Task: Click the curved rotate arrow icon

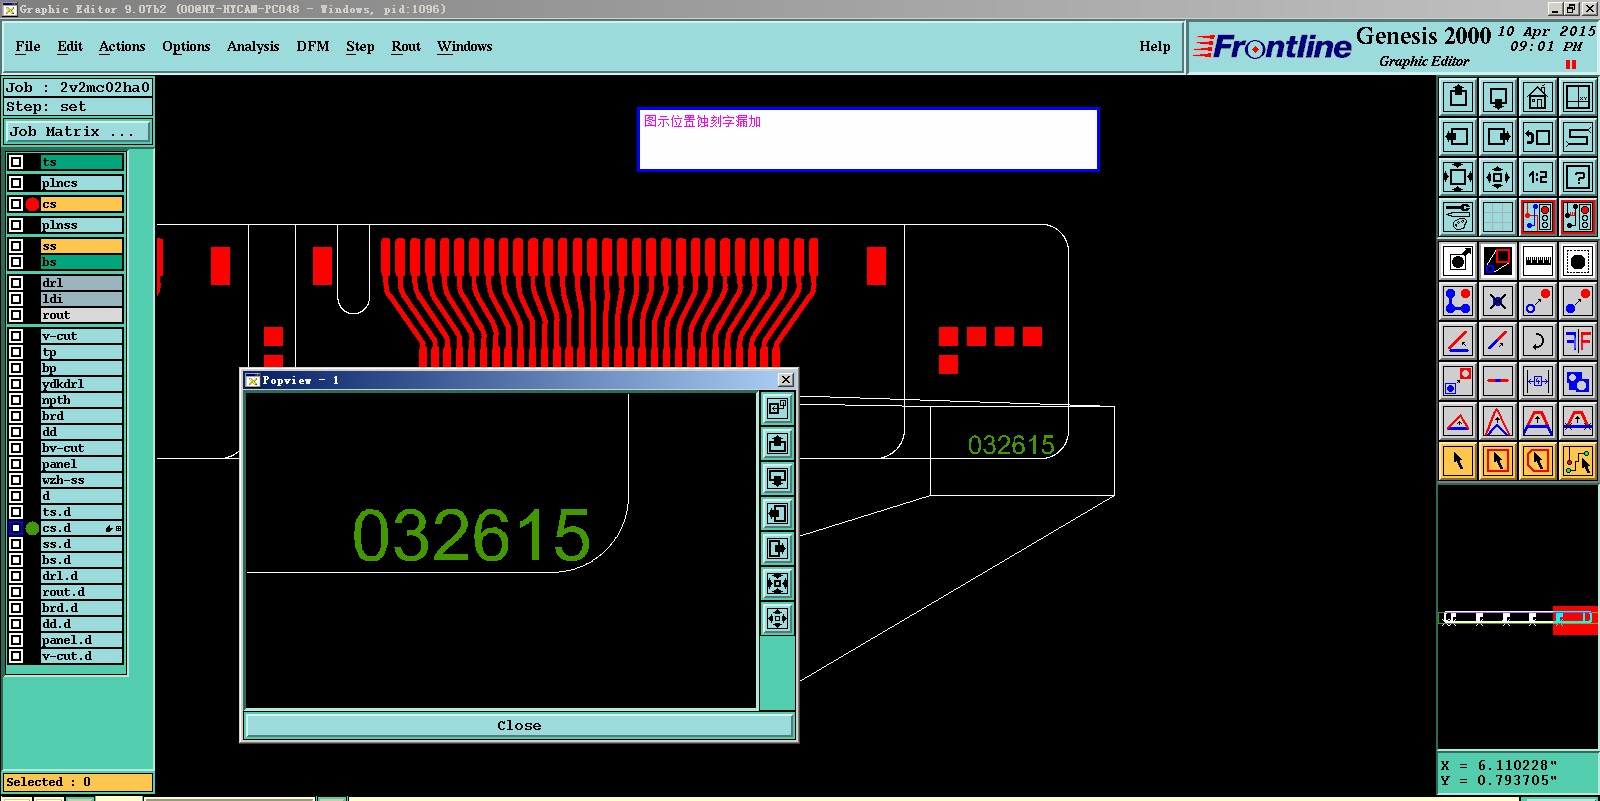Action: click(1538, 340)
